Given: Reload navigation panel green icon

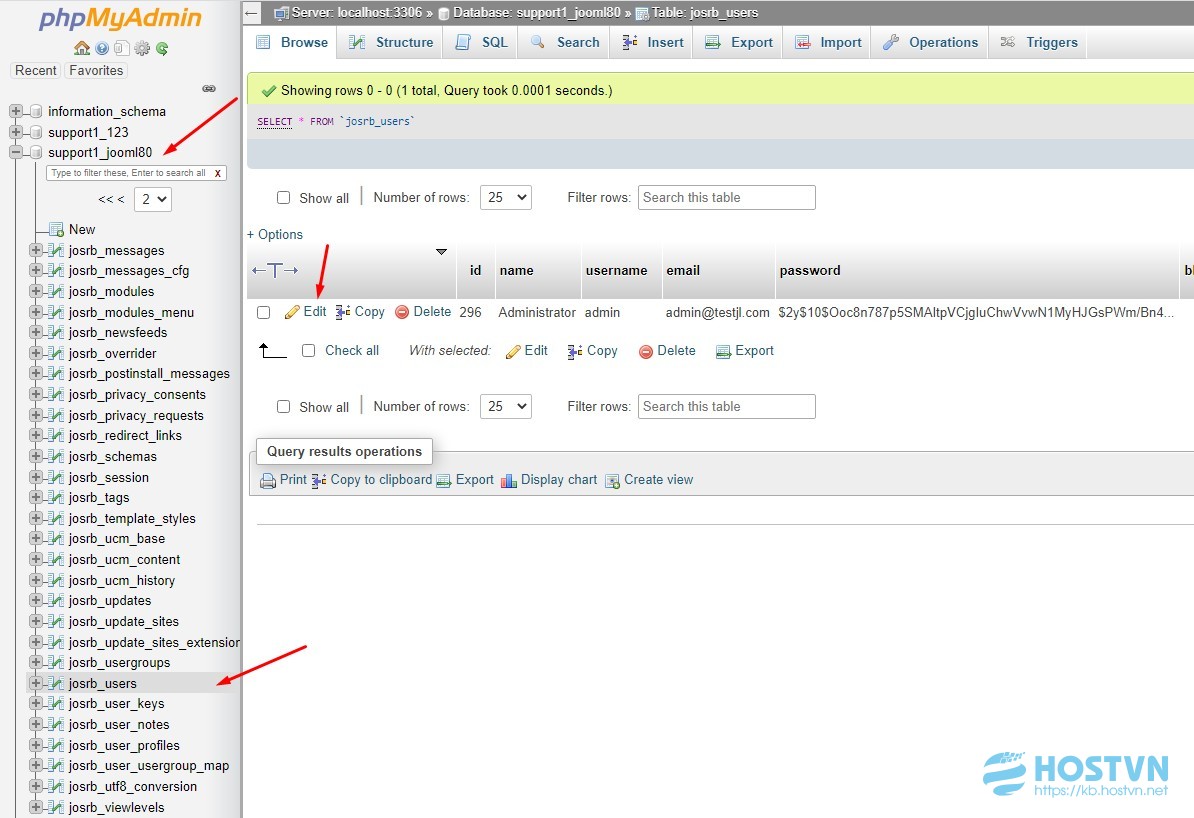Looking at the screenshot, I should [x=161, y=48].
